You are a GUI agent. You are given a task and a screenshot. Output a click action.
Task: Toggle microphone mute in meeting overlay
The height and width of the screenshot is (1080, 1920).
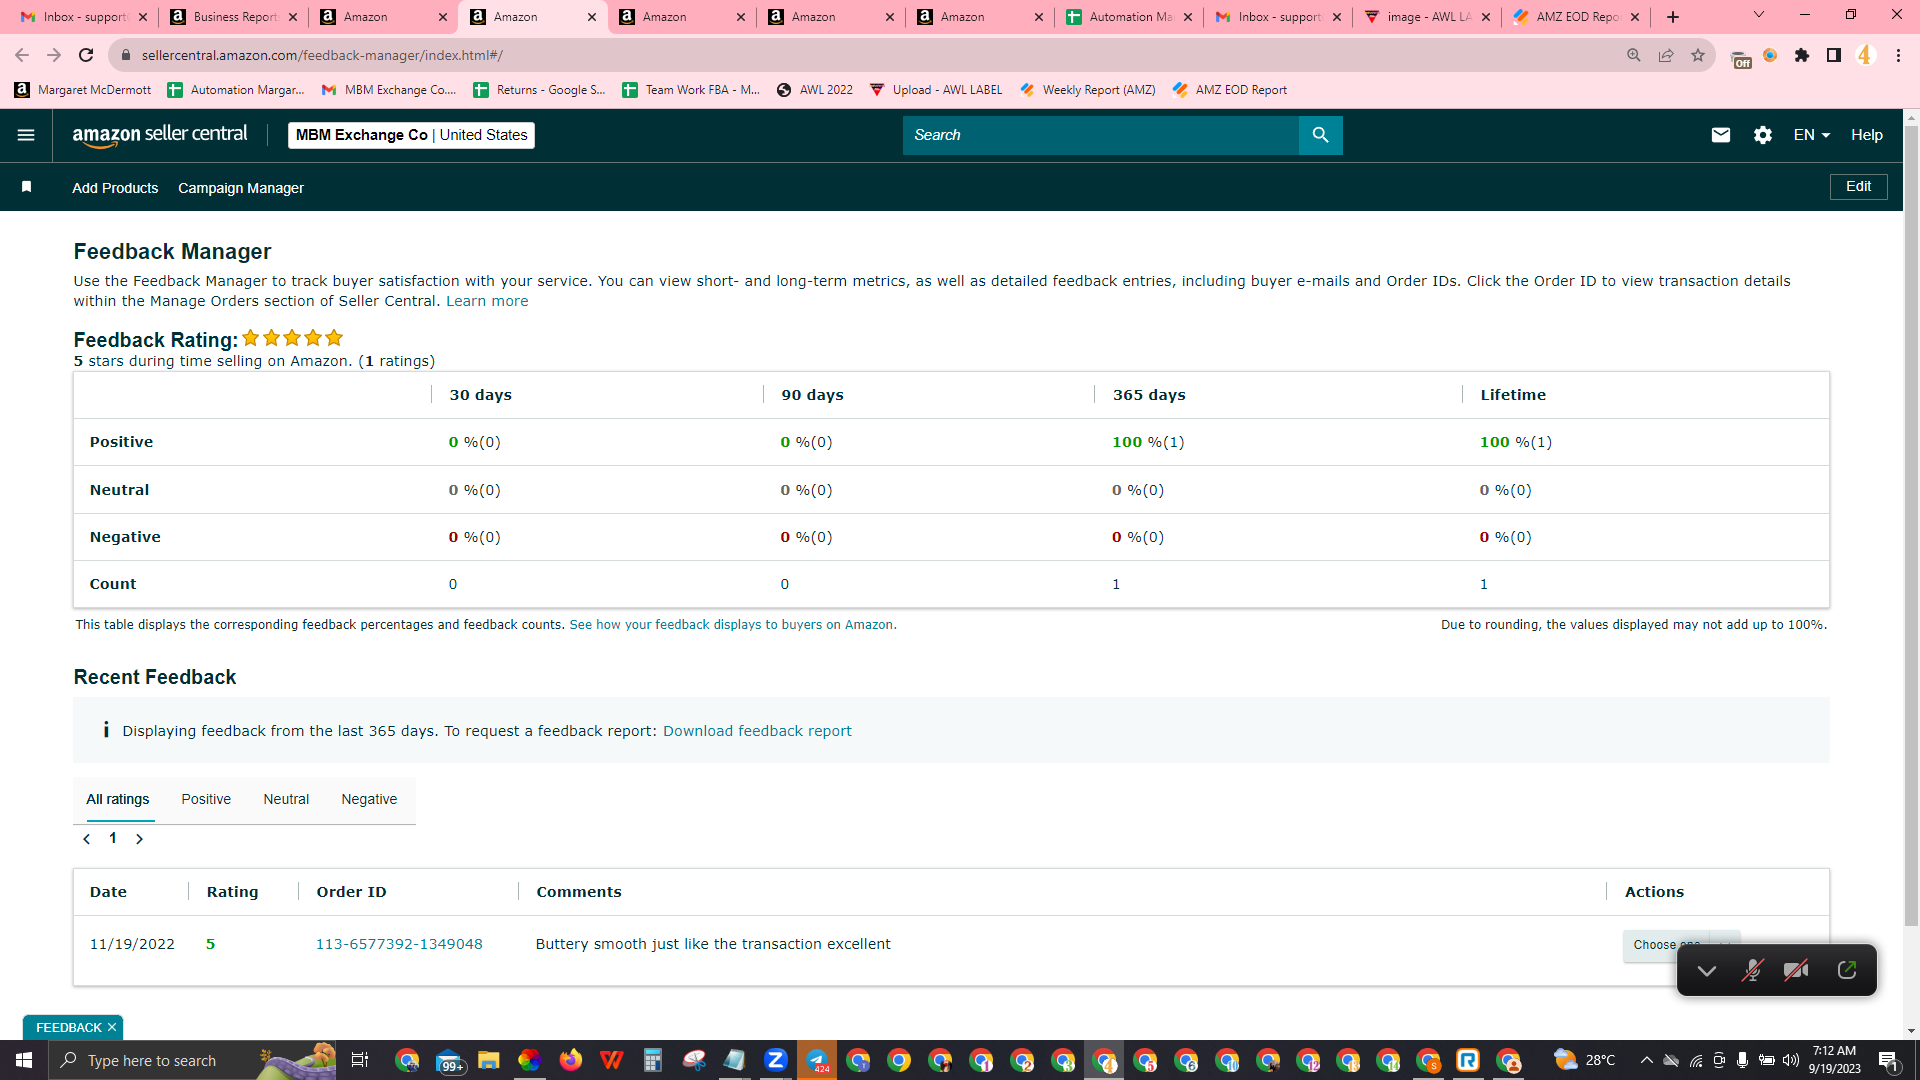[x=1752, y=970]
